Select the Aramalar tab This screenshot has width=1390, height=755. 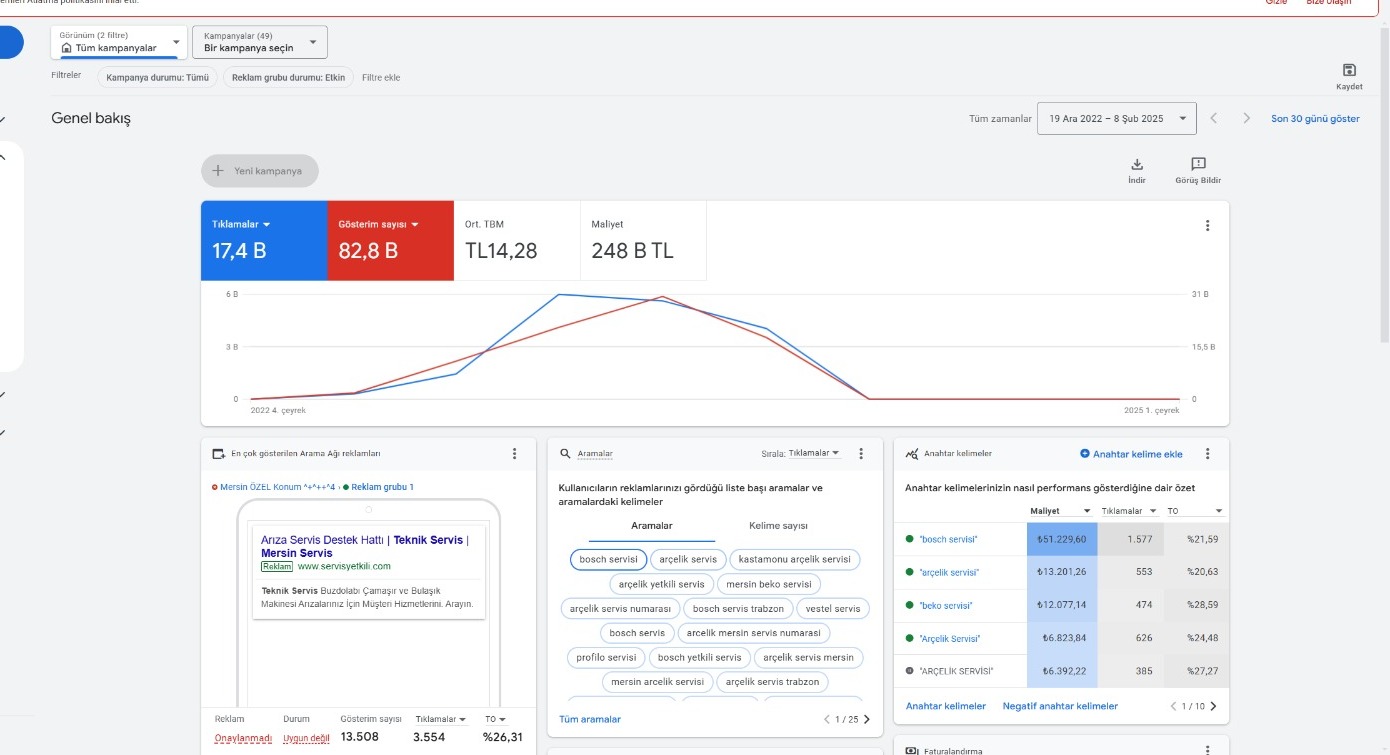(652, 526)
